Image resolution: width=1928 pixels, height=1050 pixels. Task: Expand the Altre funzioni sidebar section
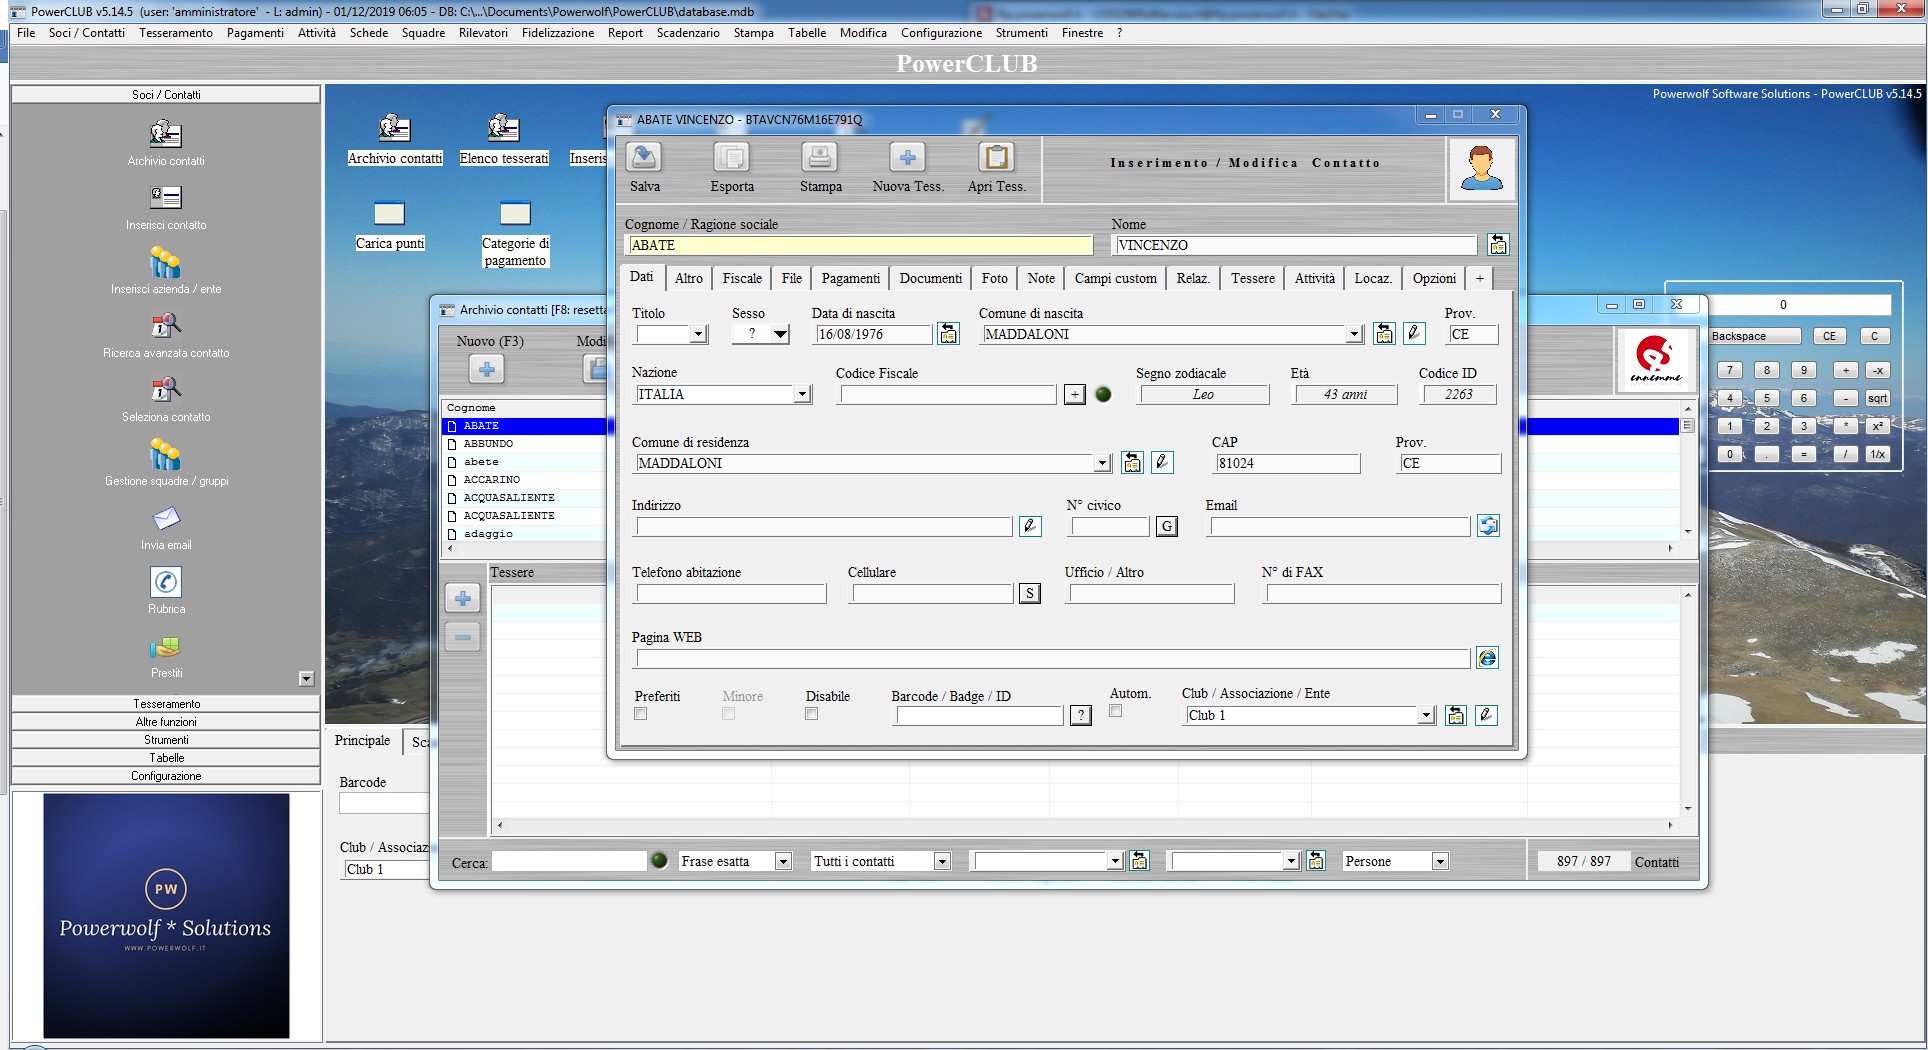click(x=166, y=722)
